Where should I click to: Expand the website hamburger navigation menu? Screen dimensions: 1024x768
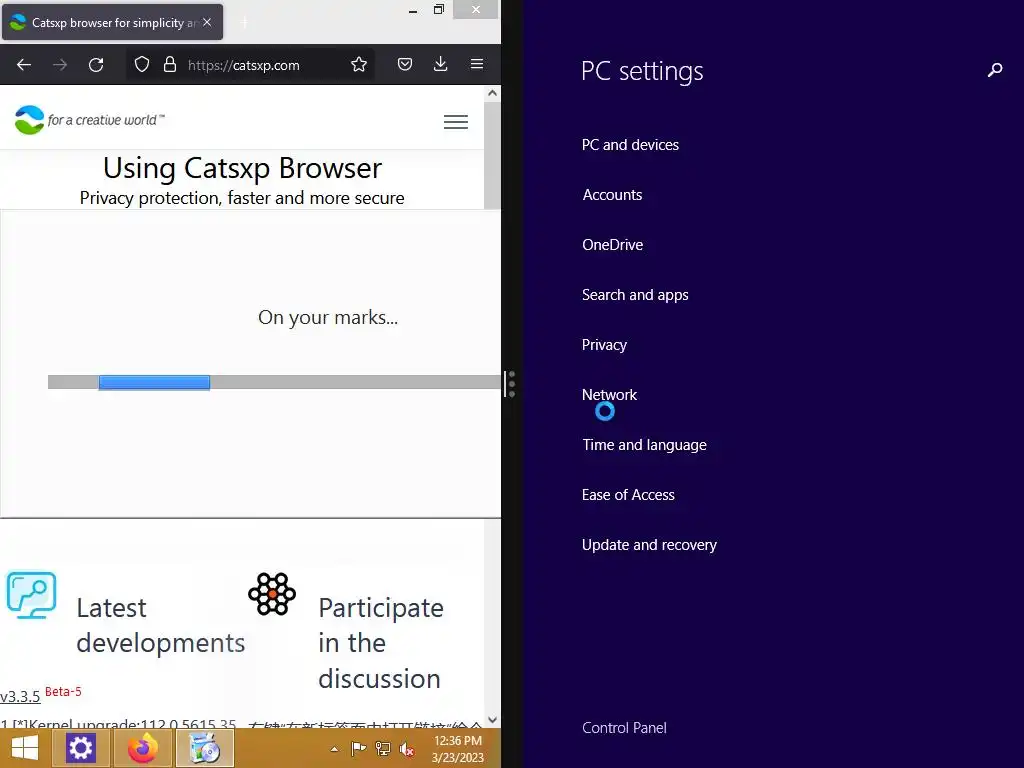(456, 121)
